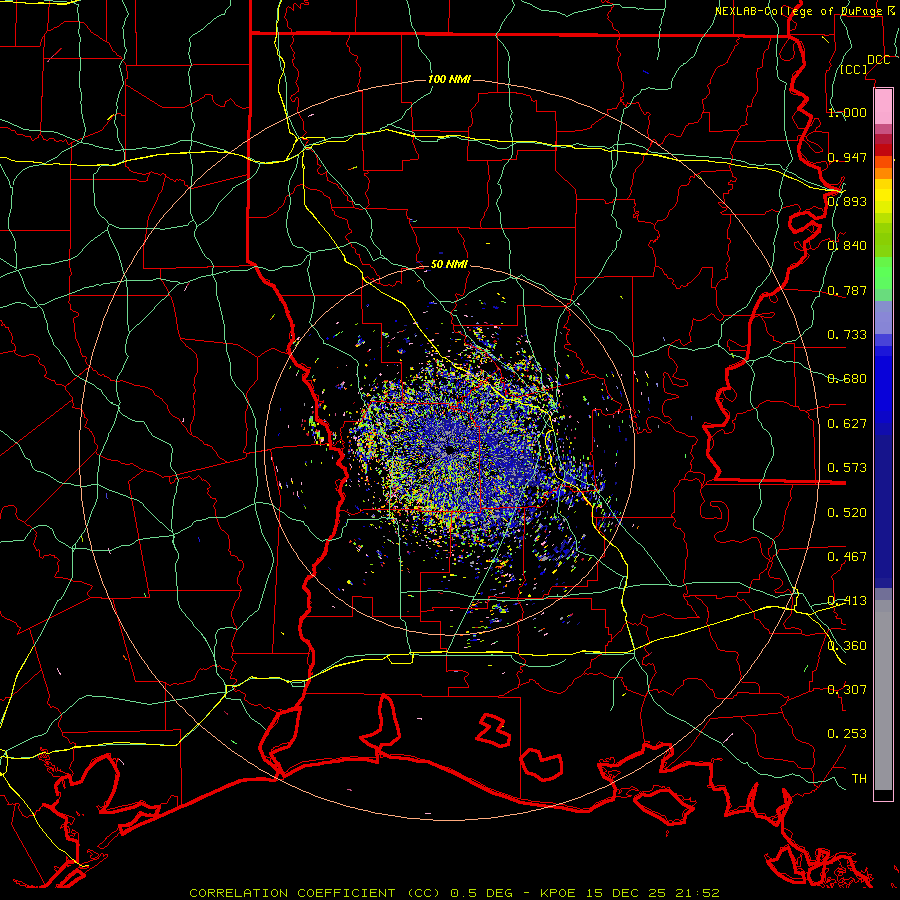Select the 0.467 legend value
This screenshot has height=900, width=900.
(847, 557)
